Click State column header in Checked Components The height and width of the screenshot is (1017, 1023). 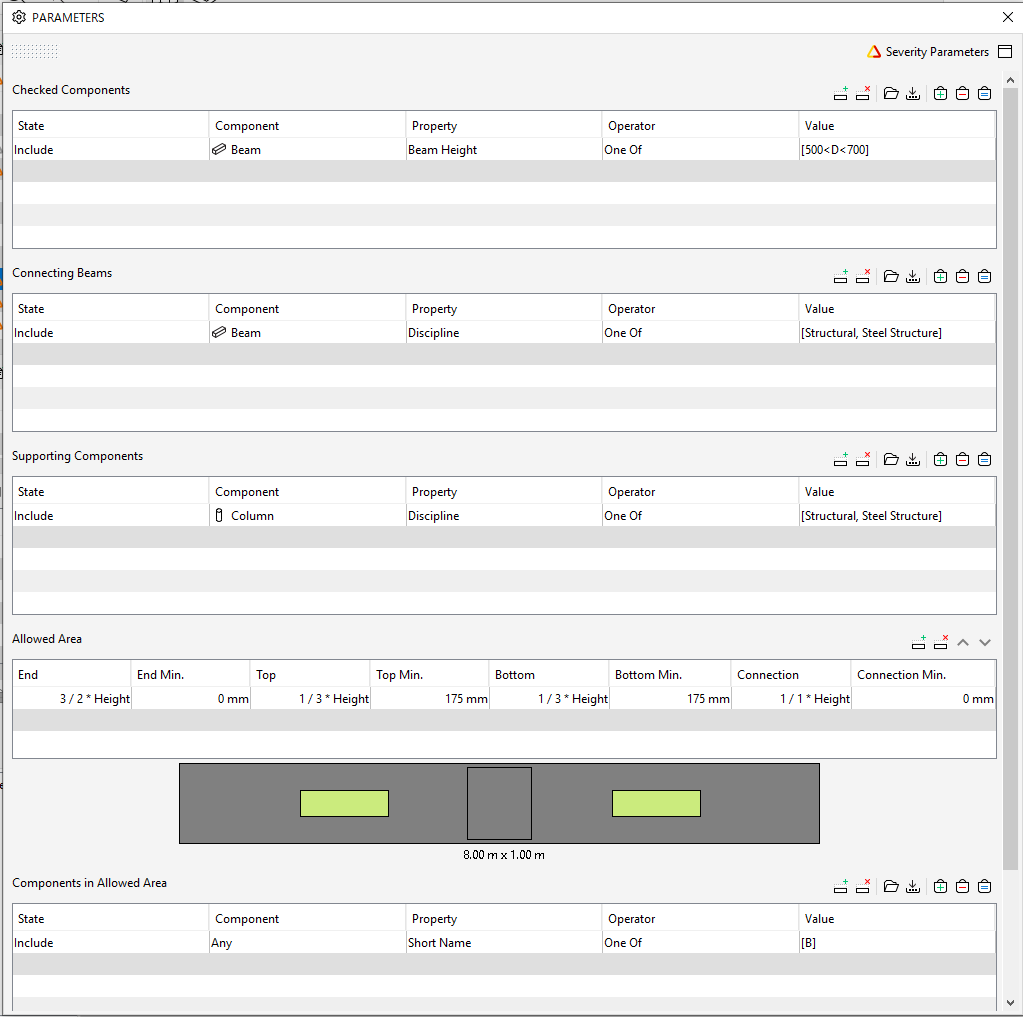(x=111, y=125)
